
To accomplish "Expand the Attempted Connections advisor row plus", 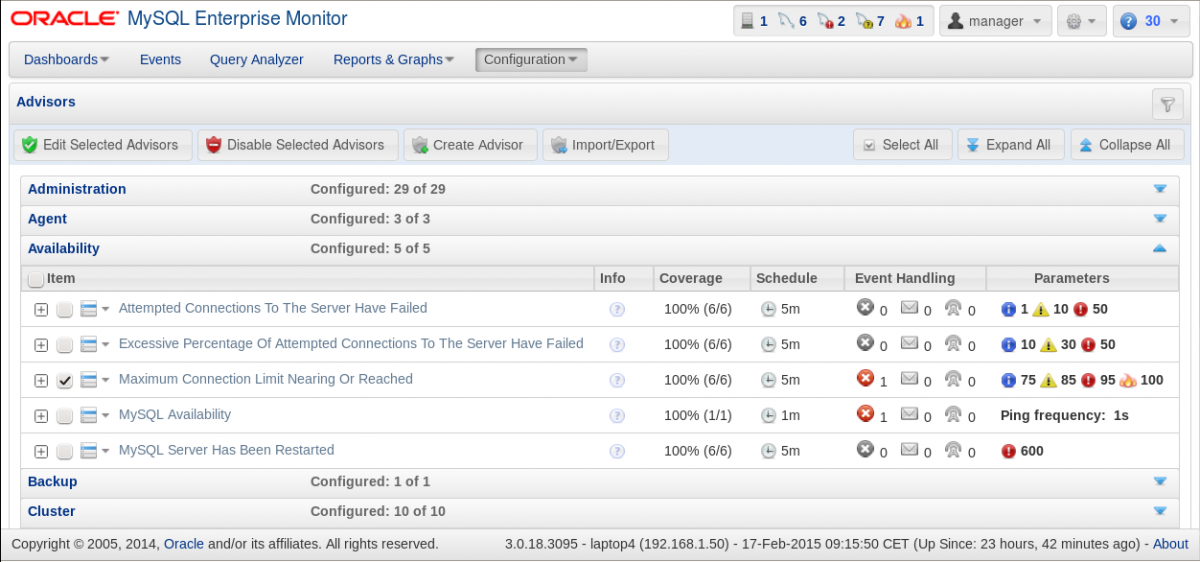I will pos(41,310).
